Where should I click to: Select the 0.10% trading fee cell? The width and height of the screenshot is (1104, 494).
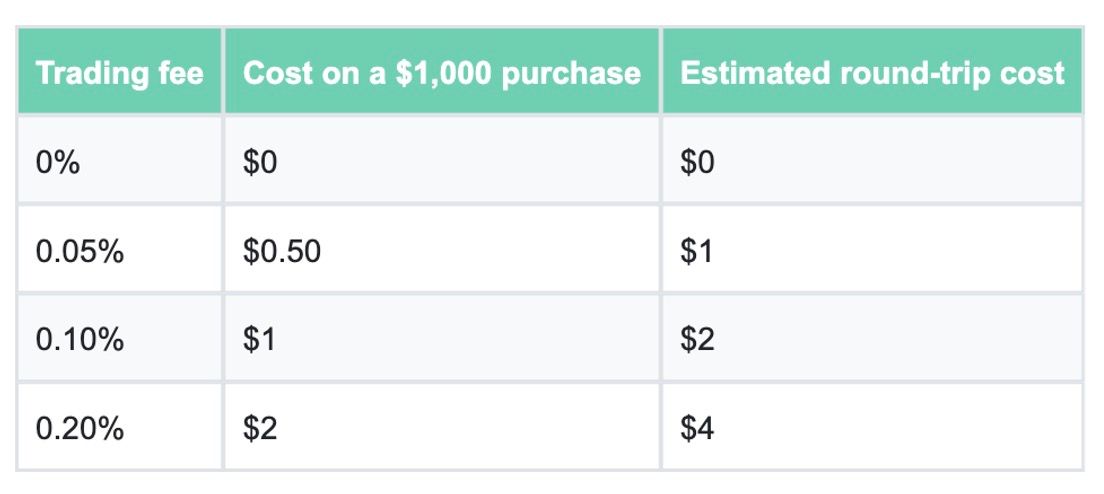click(119, 338)
